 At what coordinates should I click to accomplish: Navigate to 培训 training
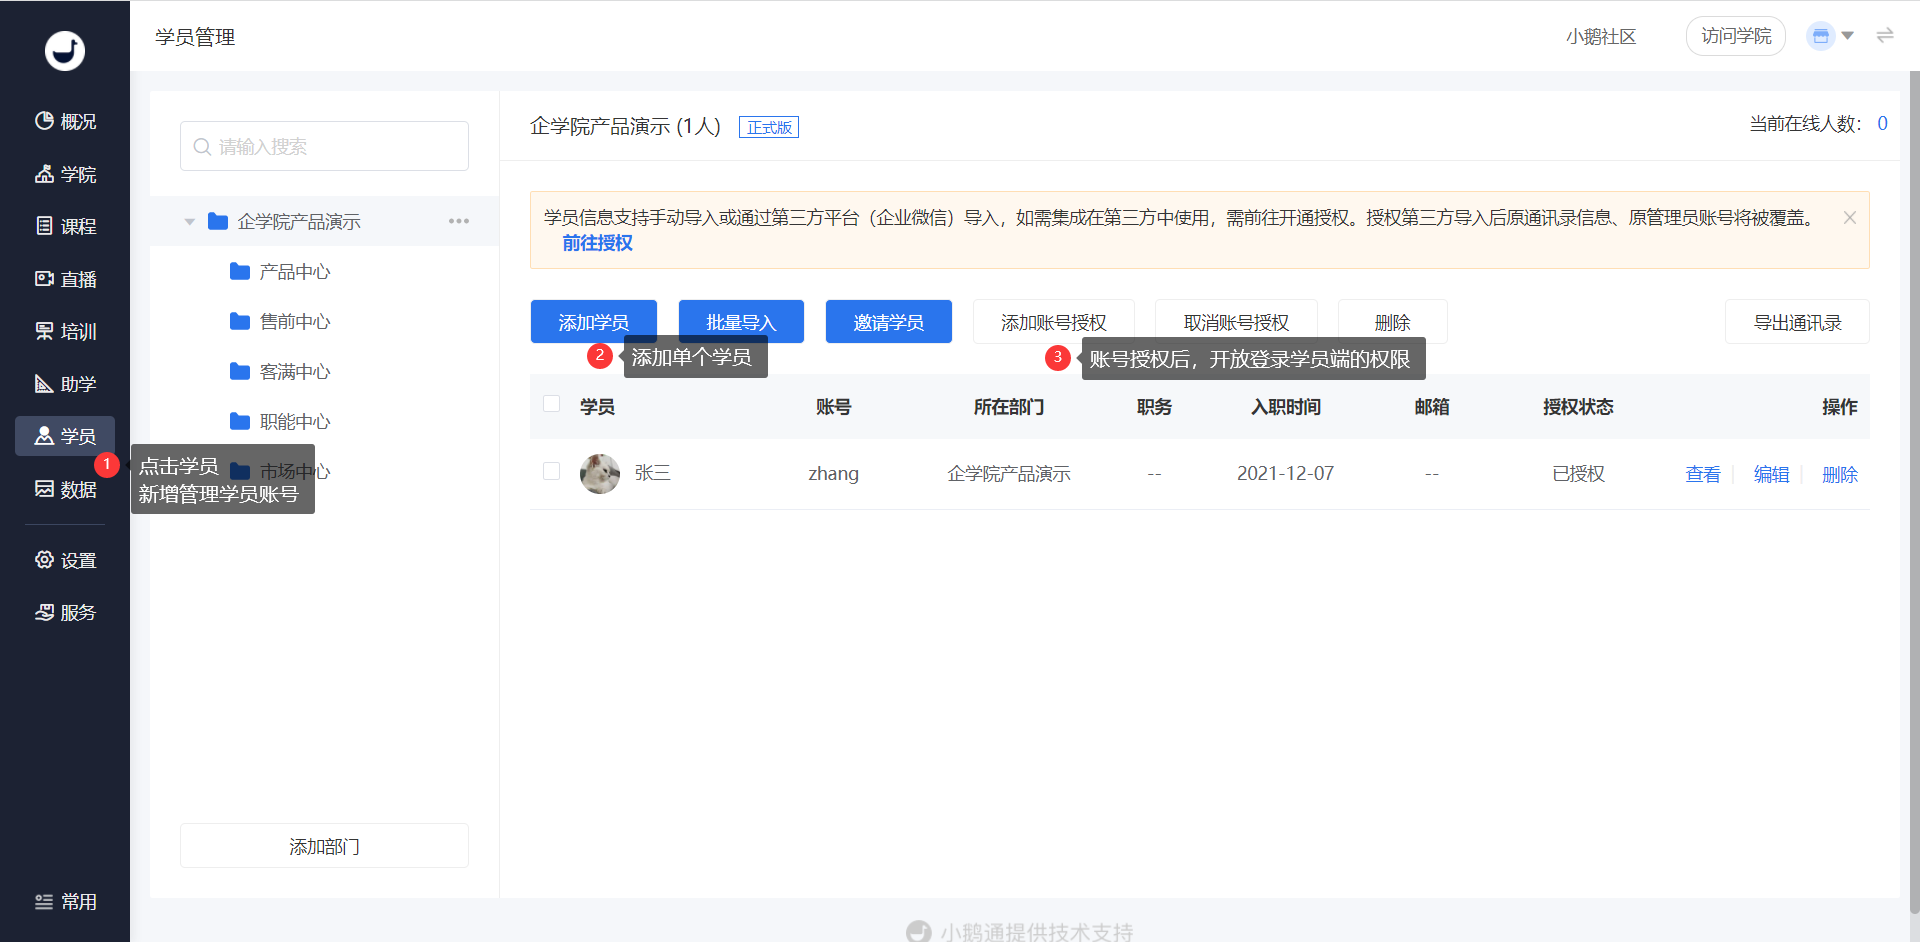click(x=65, y=332)
